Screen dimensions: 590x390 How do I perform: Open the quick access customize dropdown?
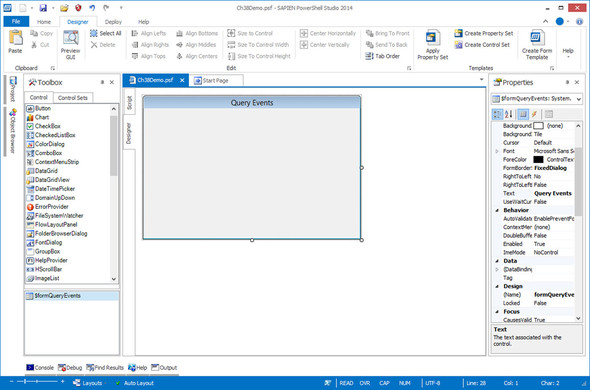121,8
